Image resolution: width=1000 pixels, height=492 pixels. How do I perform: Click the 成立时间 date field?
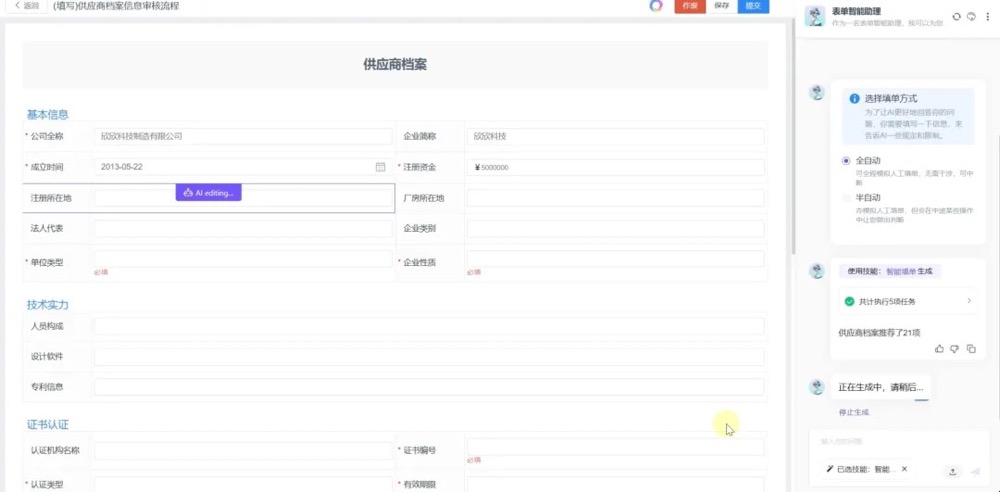coord(243,167)
